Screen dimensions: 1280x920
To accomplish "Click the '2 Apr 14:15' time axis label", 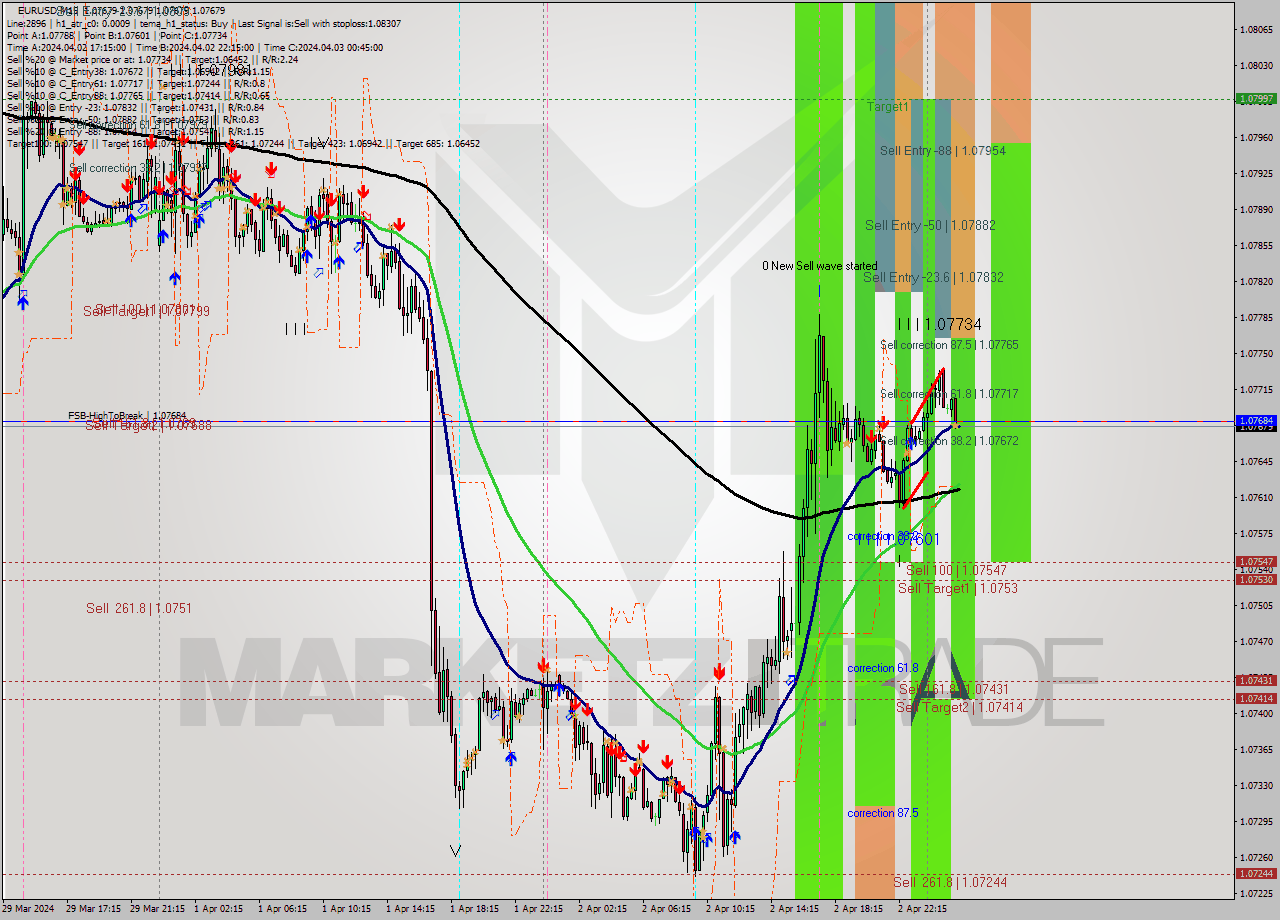I will click(796, 909).
